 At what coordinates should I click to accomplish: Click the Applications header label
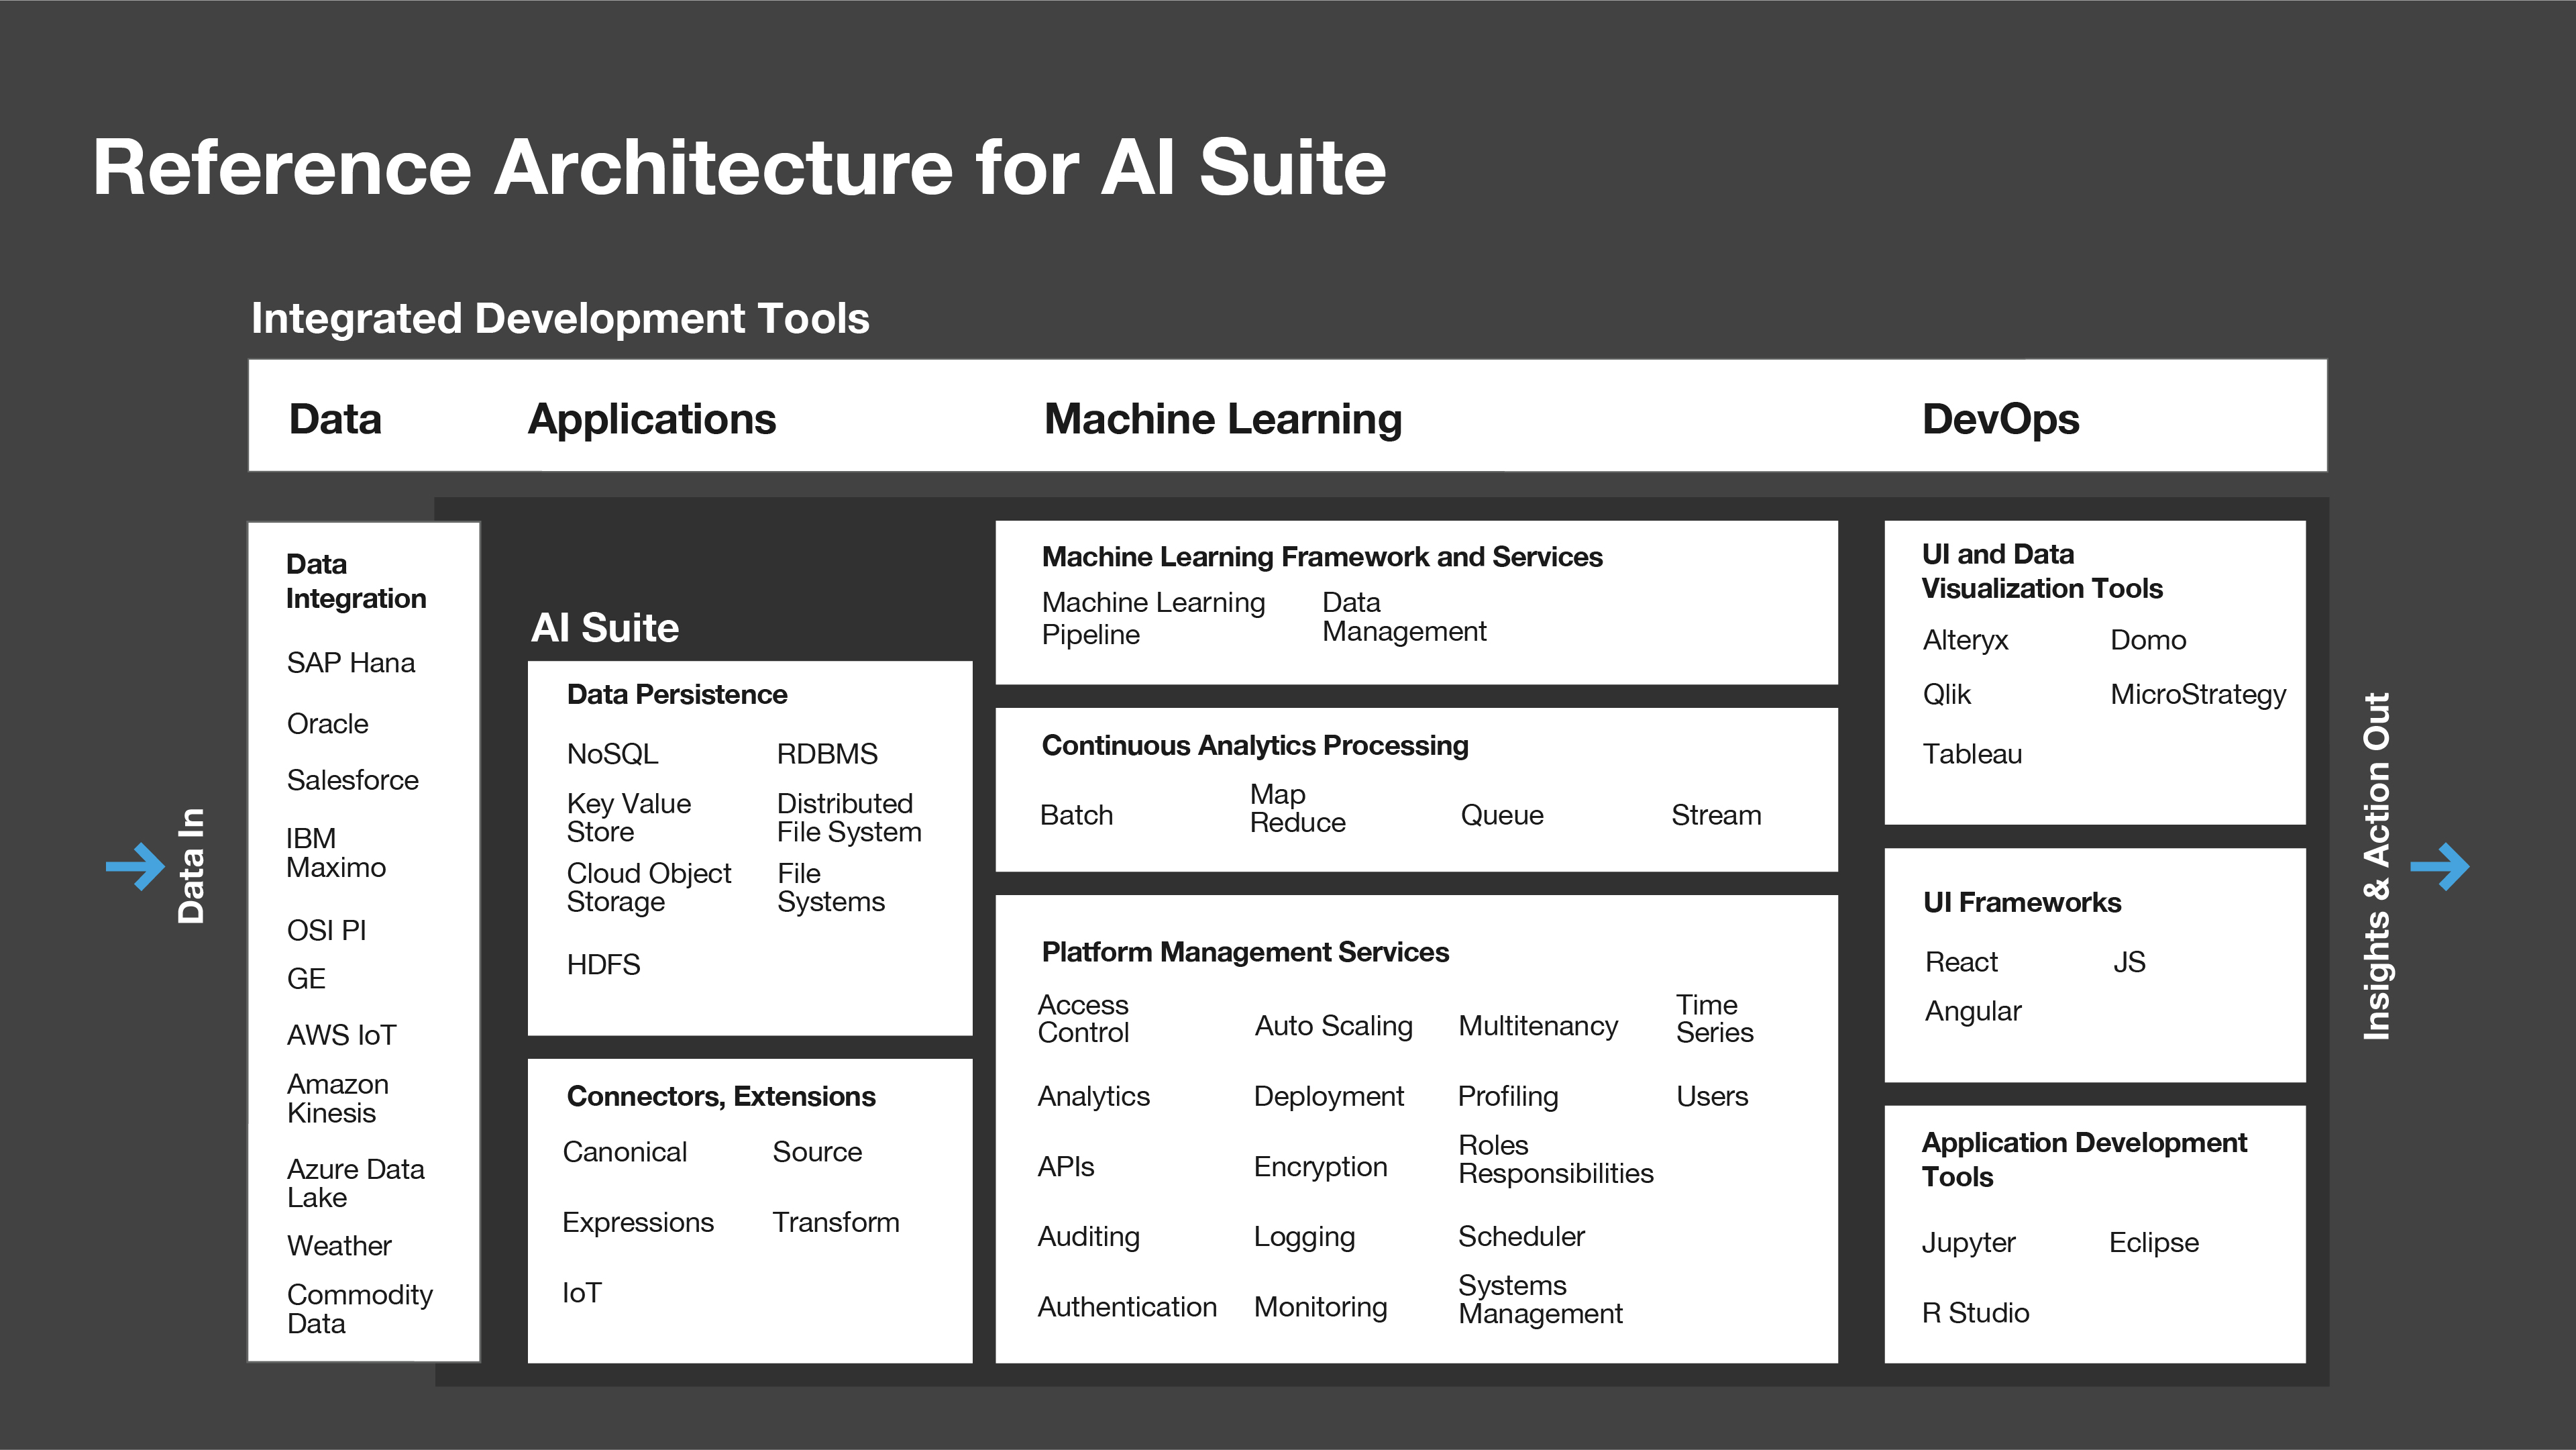point(651,418)
